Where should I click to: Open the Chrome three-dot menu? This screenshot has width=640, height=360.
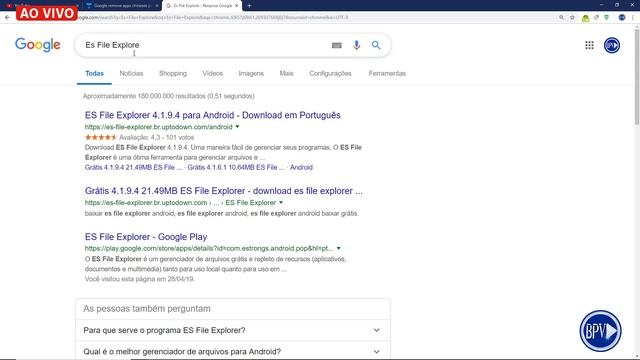(x=633, y=18)
